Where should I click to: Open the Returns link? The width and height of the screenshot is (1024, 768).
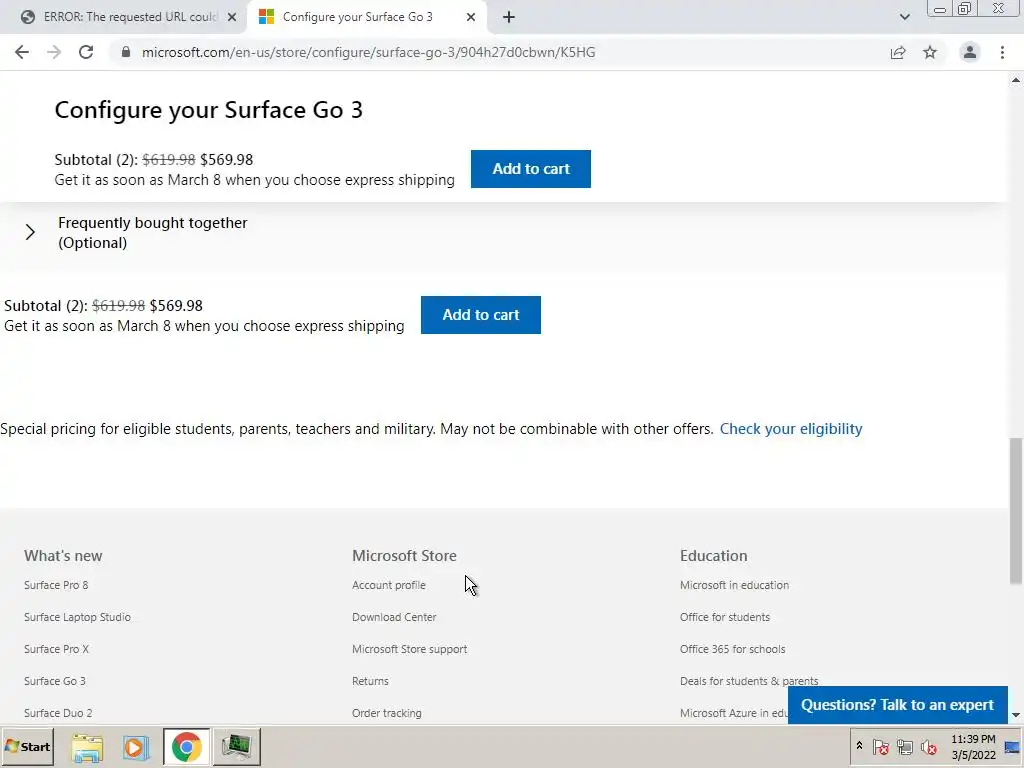(370, 681)
